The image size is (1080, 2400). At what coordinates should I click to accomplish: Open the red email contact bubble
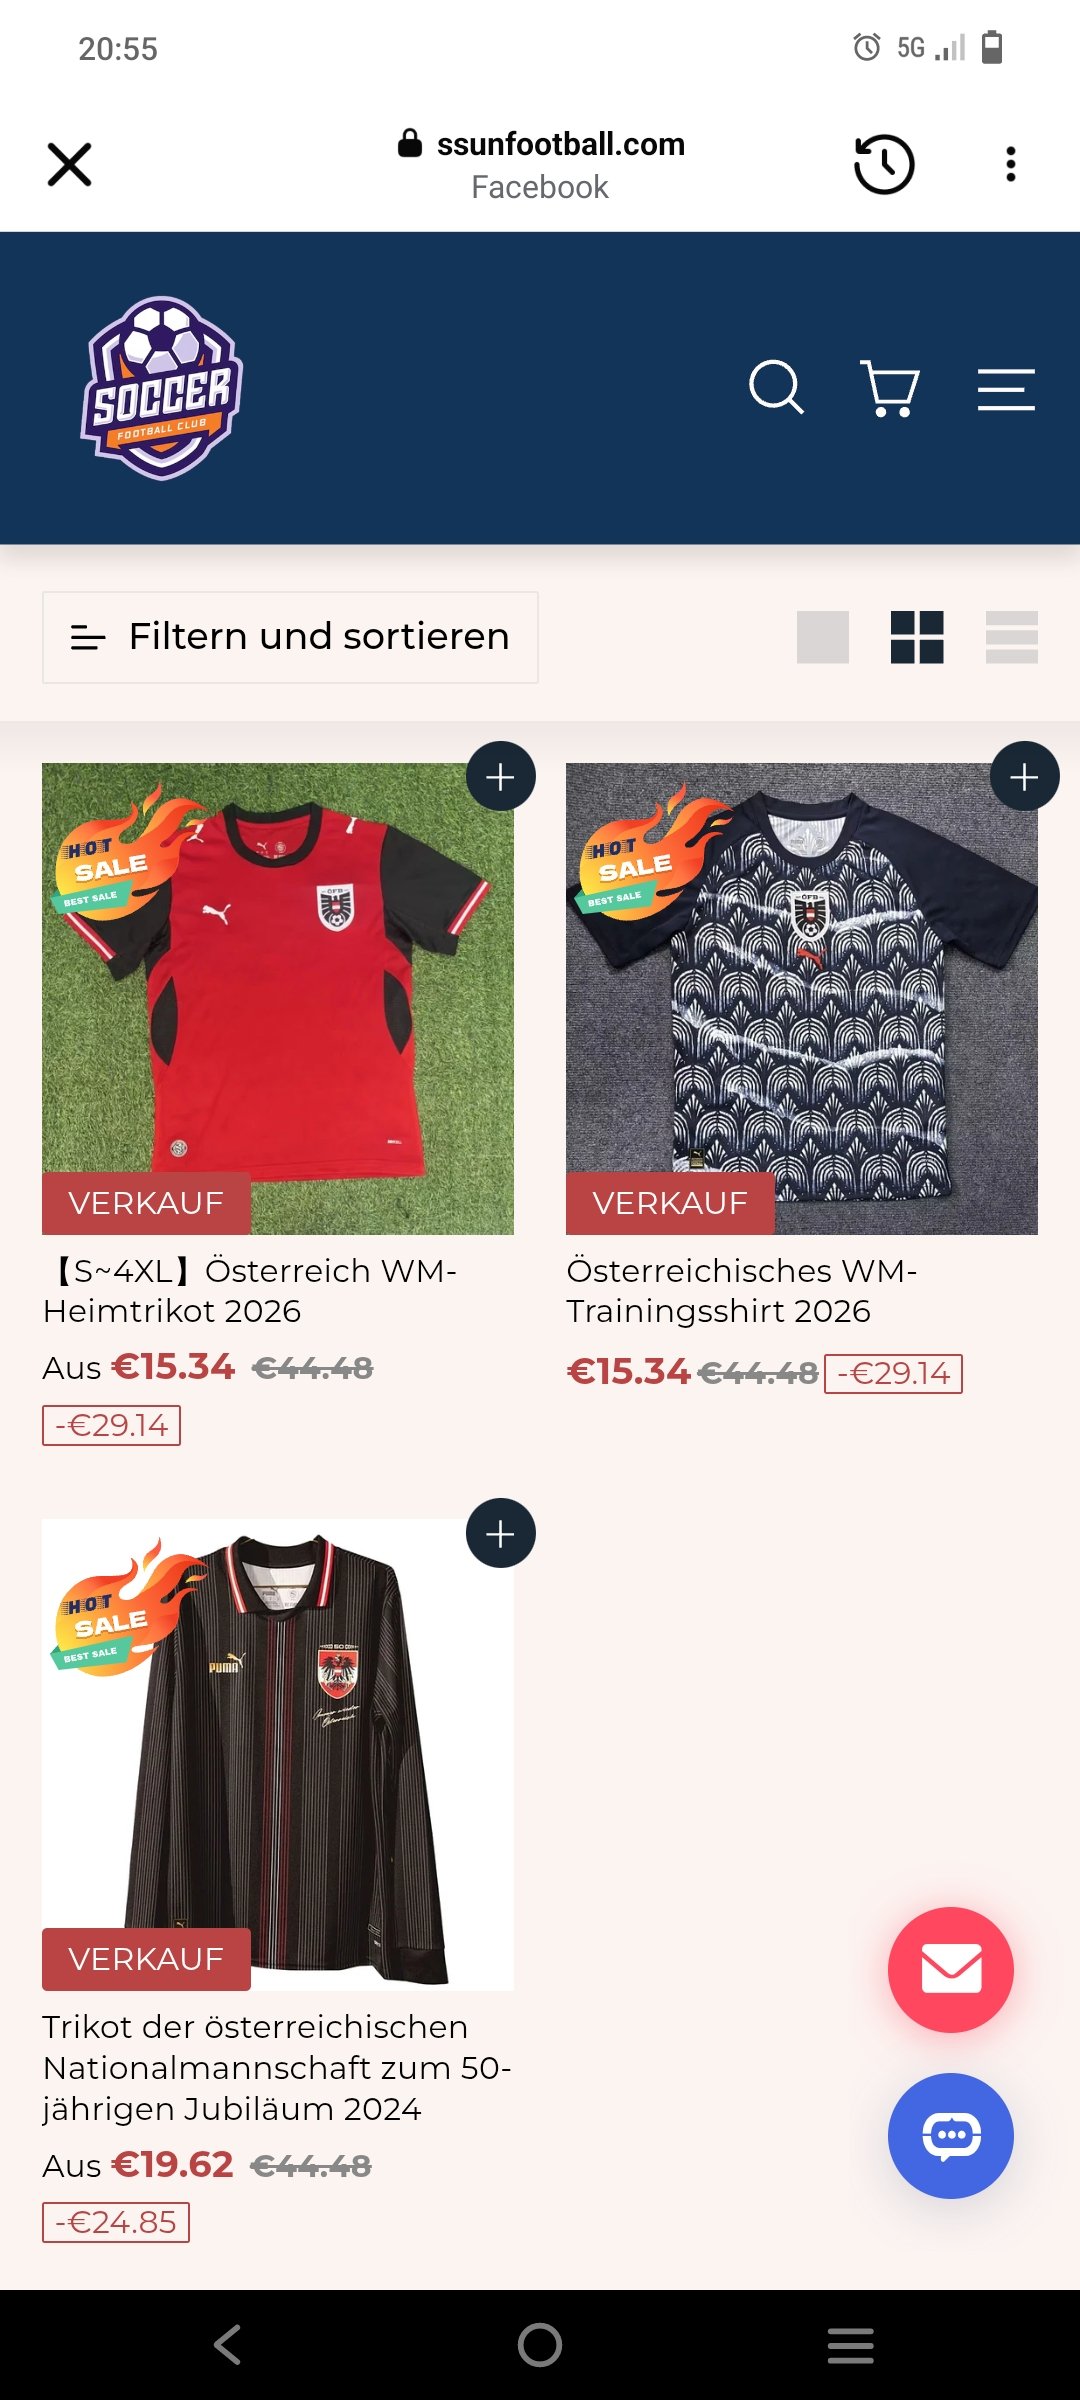tap(951, 1969)
